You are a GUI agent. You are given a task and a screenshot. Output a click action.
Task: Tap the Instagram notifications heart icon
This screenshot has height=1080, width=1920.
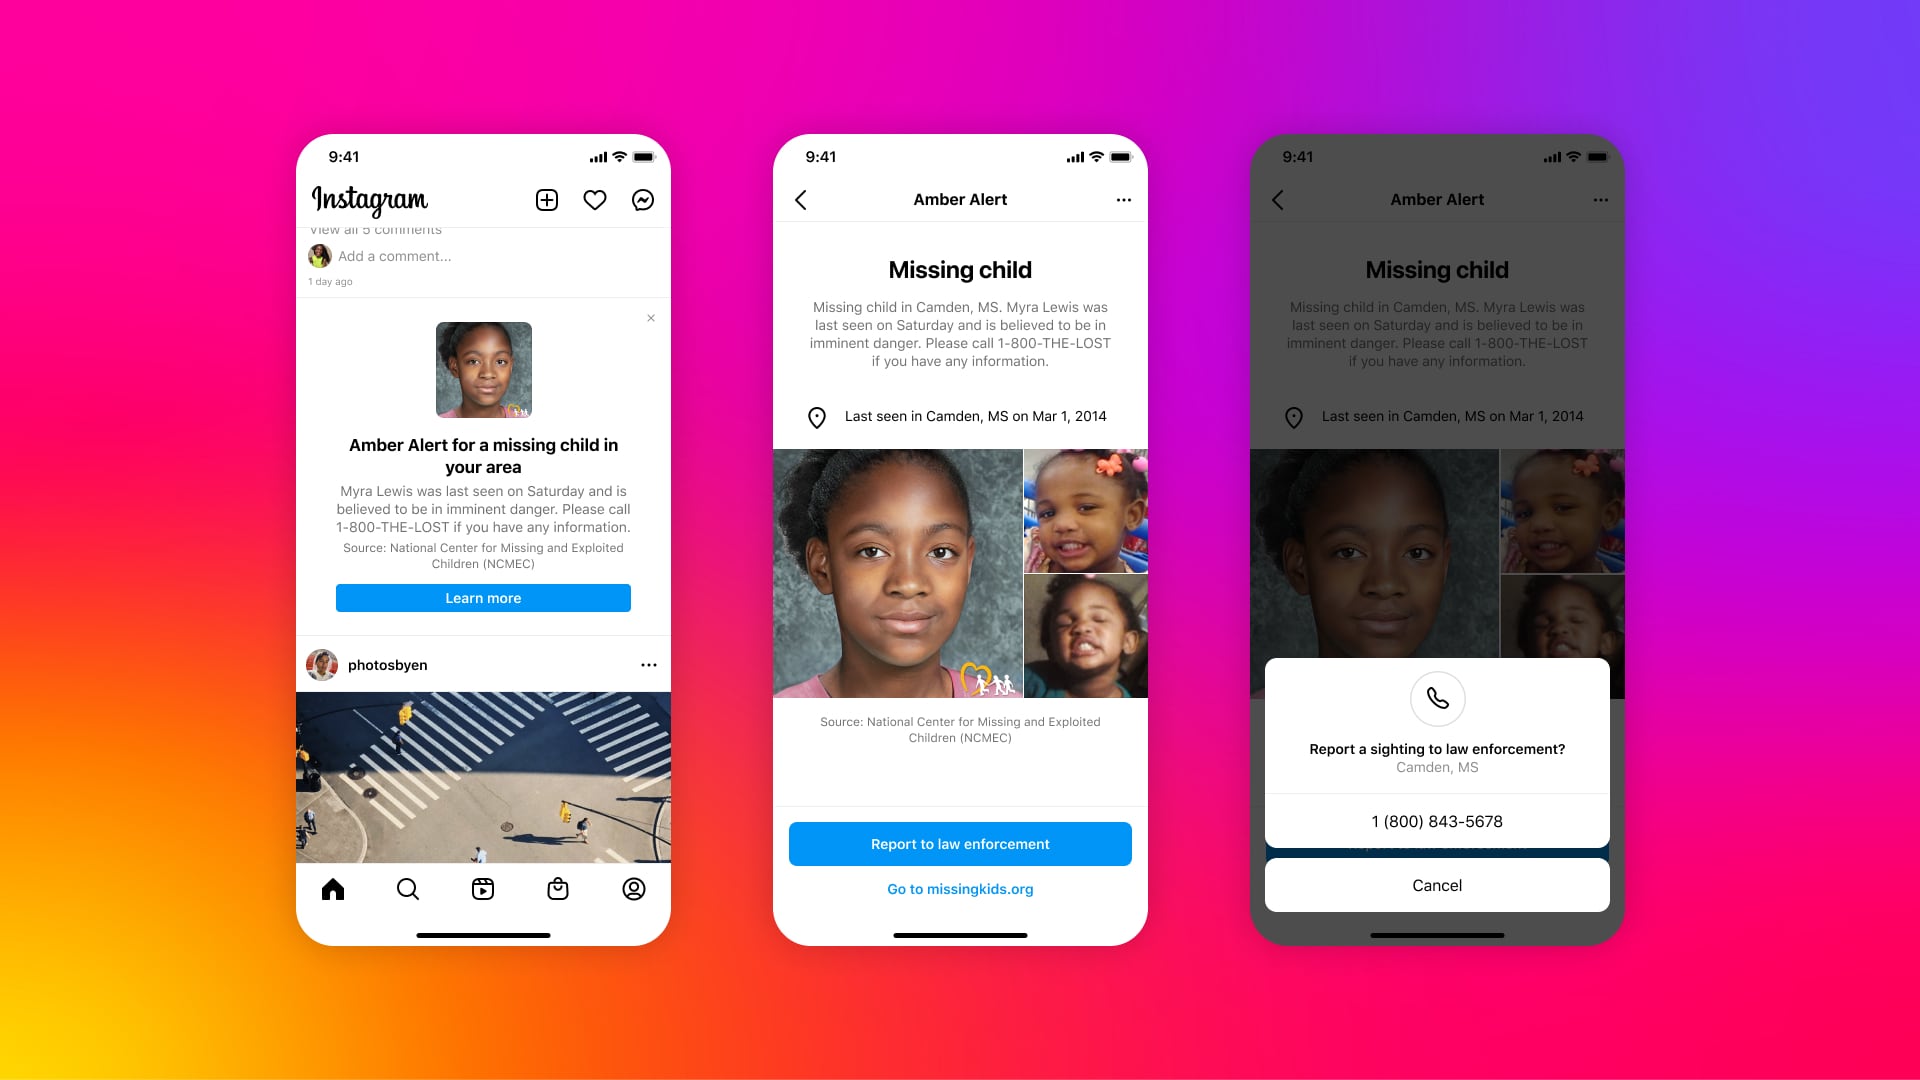point(595,200)
